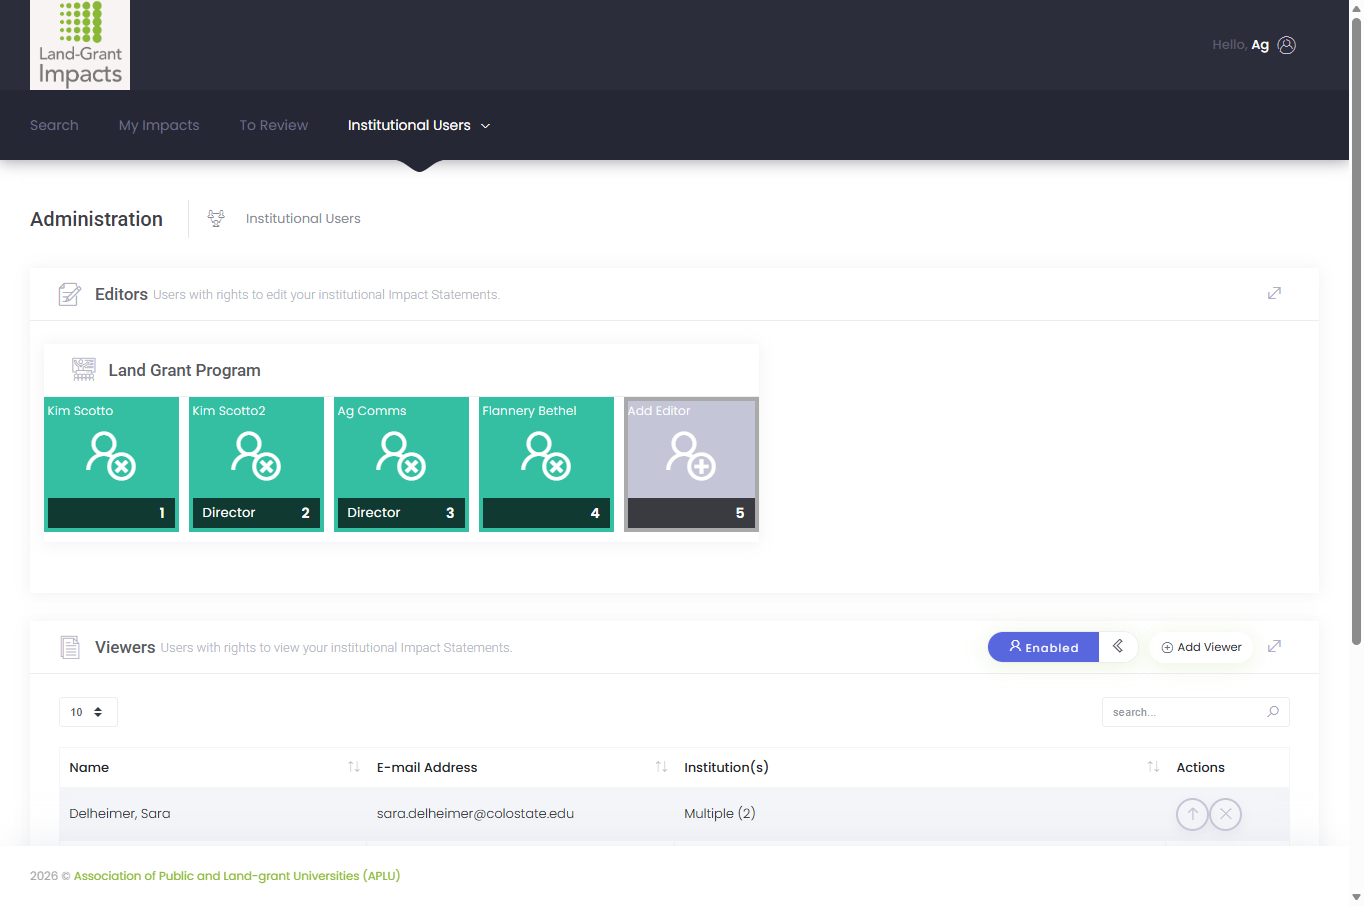Click the Land Grant Program icon

coord(84,369)
